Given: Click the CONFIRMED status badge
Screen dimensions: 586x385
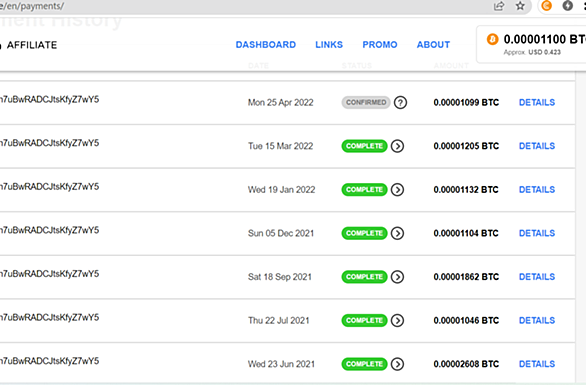Looking at the screenshot, I should pyautogui.click(x=366, y=102).
